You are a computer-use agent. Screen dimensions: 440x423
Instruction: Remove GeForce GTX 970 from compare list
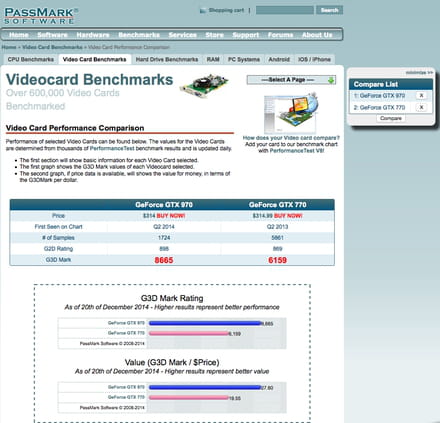click(x=421, y=96)
